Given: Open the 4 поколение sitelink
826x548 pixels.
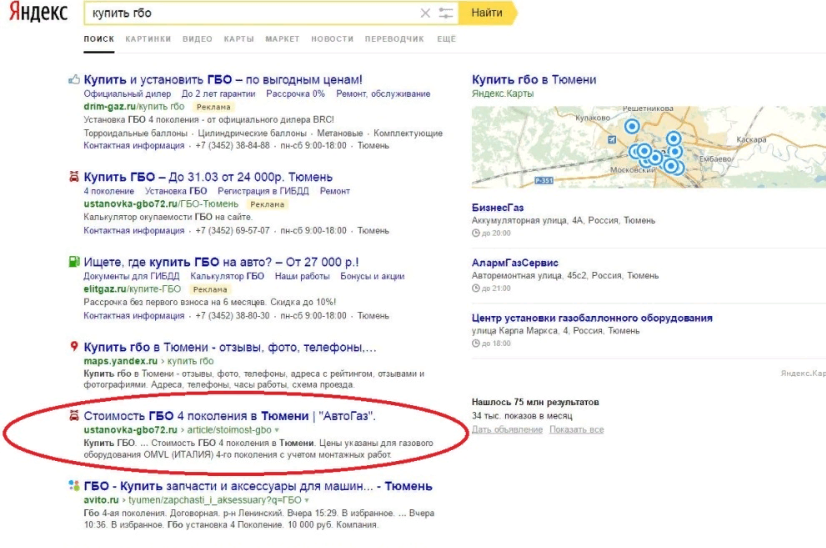Looking at the screenshot, I should (x=109, y=191).
